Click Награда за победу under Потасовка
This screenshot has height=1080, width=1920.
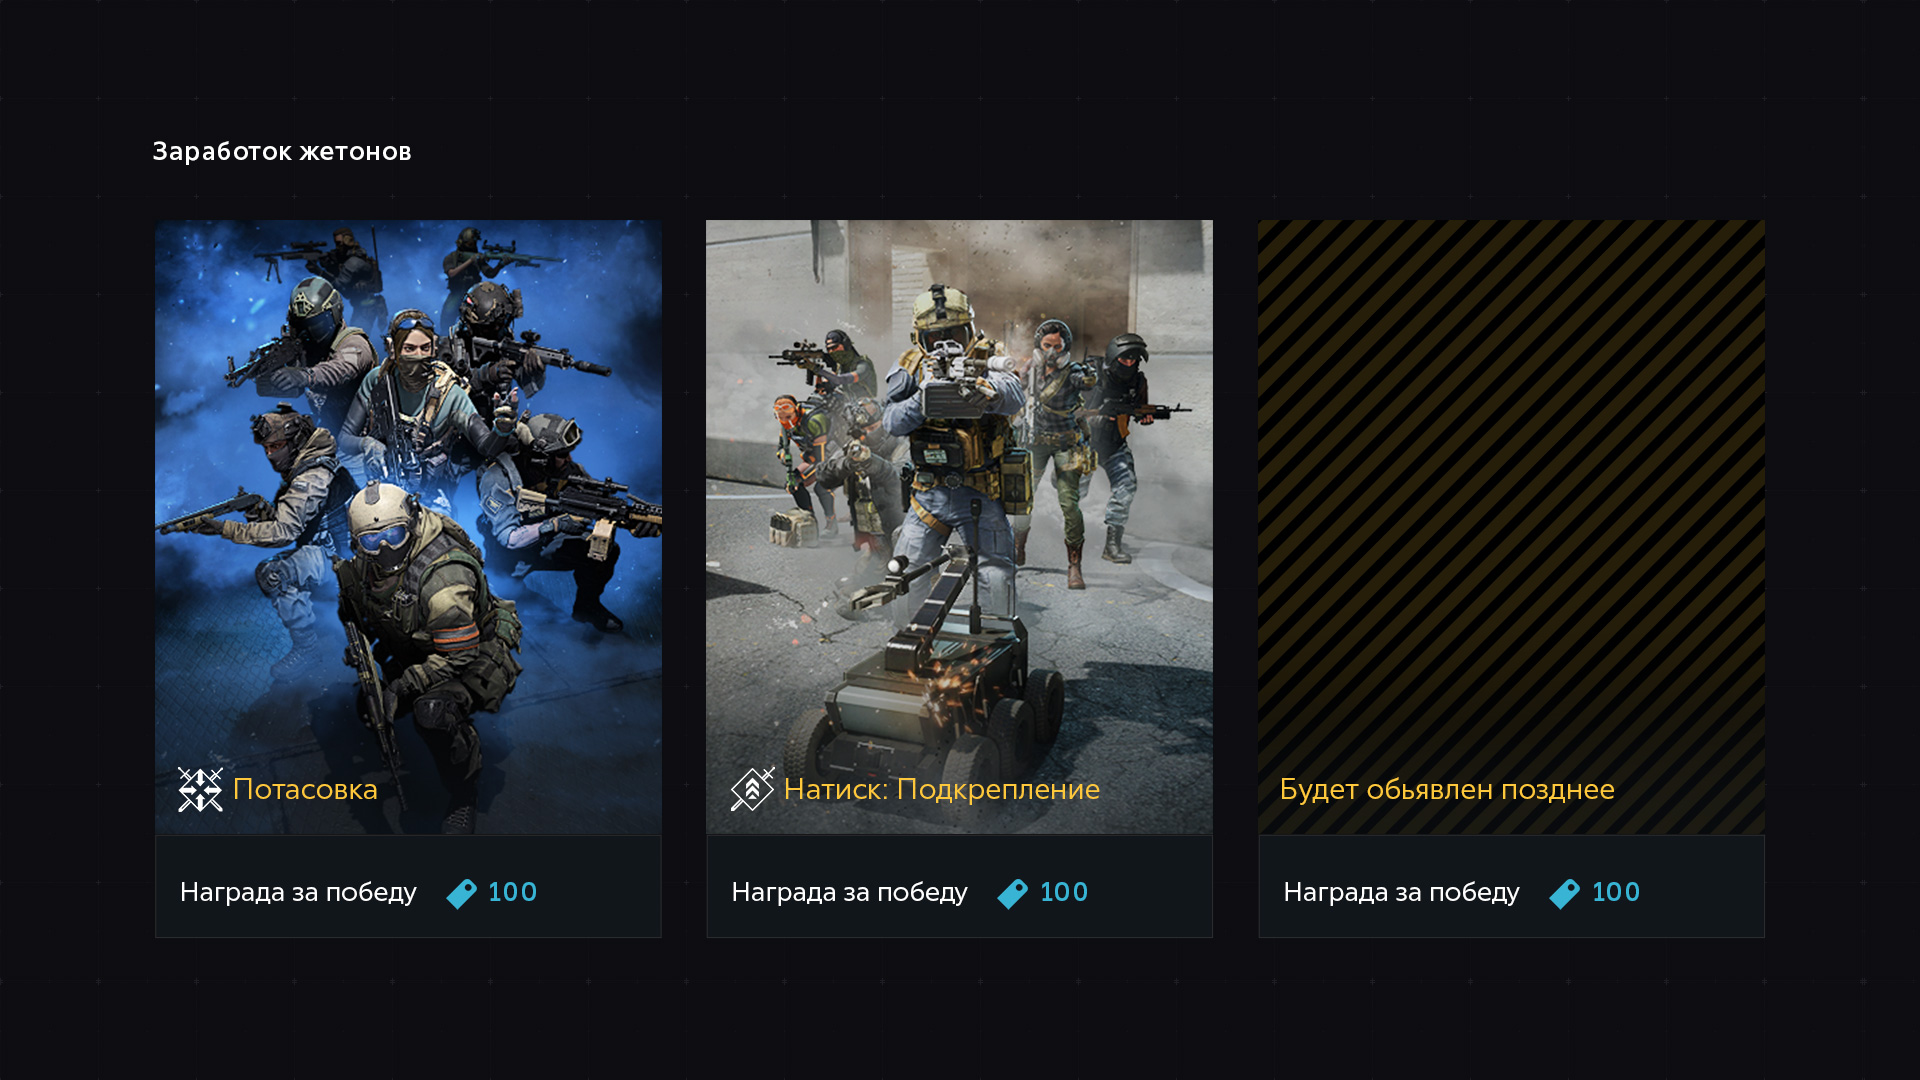coord(298,892)
